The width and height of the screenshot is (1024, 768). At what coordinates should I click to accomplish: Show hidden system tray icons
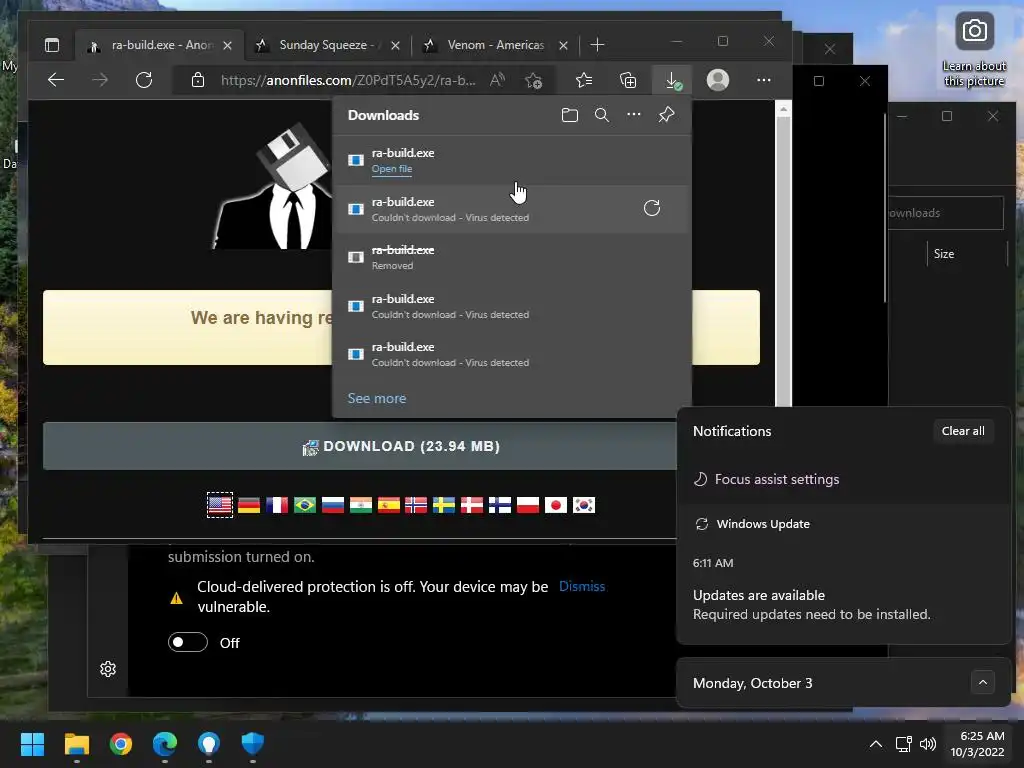point(876,744)
